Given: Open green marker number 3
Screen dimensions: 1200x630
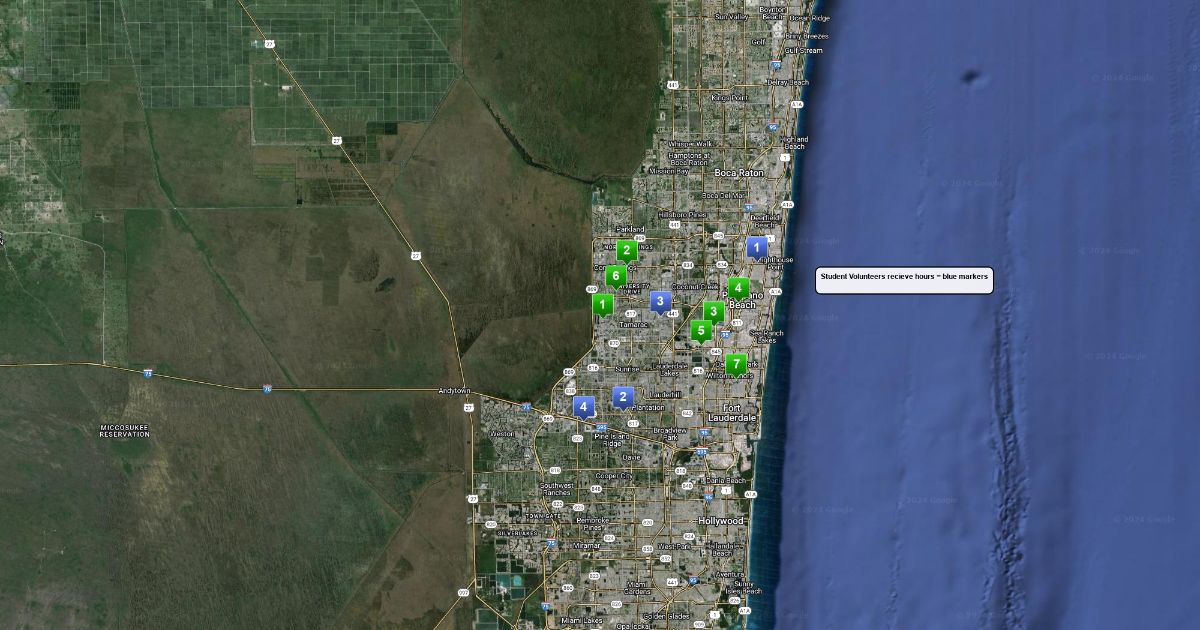Looking at the screenshot, I should [713, 311].
